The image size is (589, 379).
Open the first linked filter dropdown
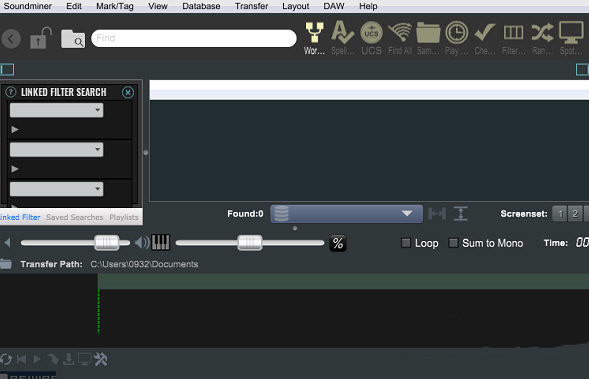point(56,110)
